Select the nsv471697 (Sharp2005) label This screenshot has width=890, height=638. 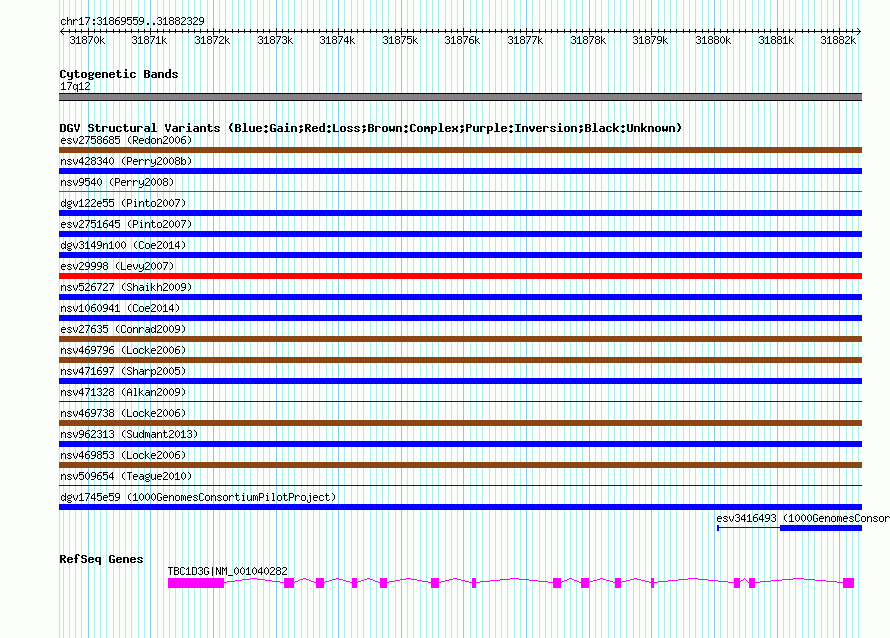(x=123, y=371)
